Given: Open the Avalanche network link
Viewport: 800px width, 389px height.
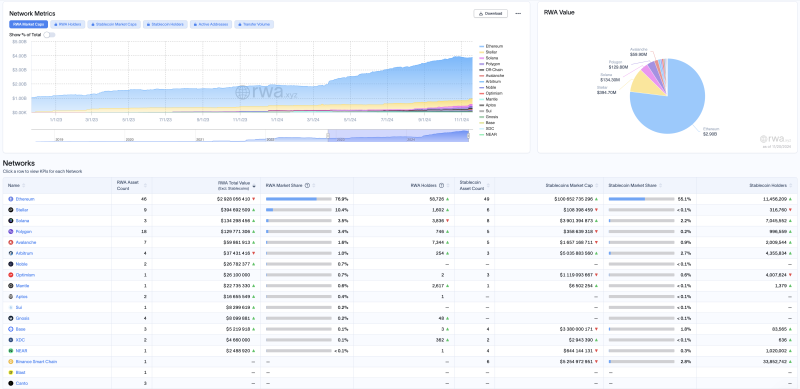Looking at the screenshot, I should pyautogui.click(x=26, y=242).
